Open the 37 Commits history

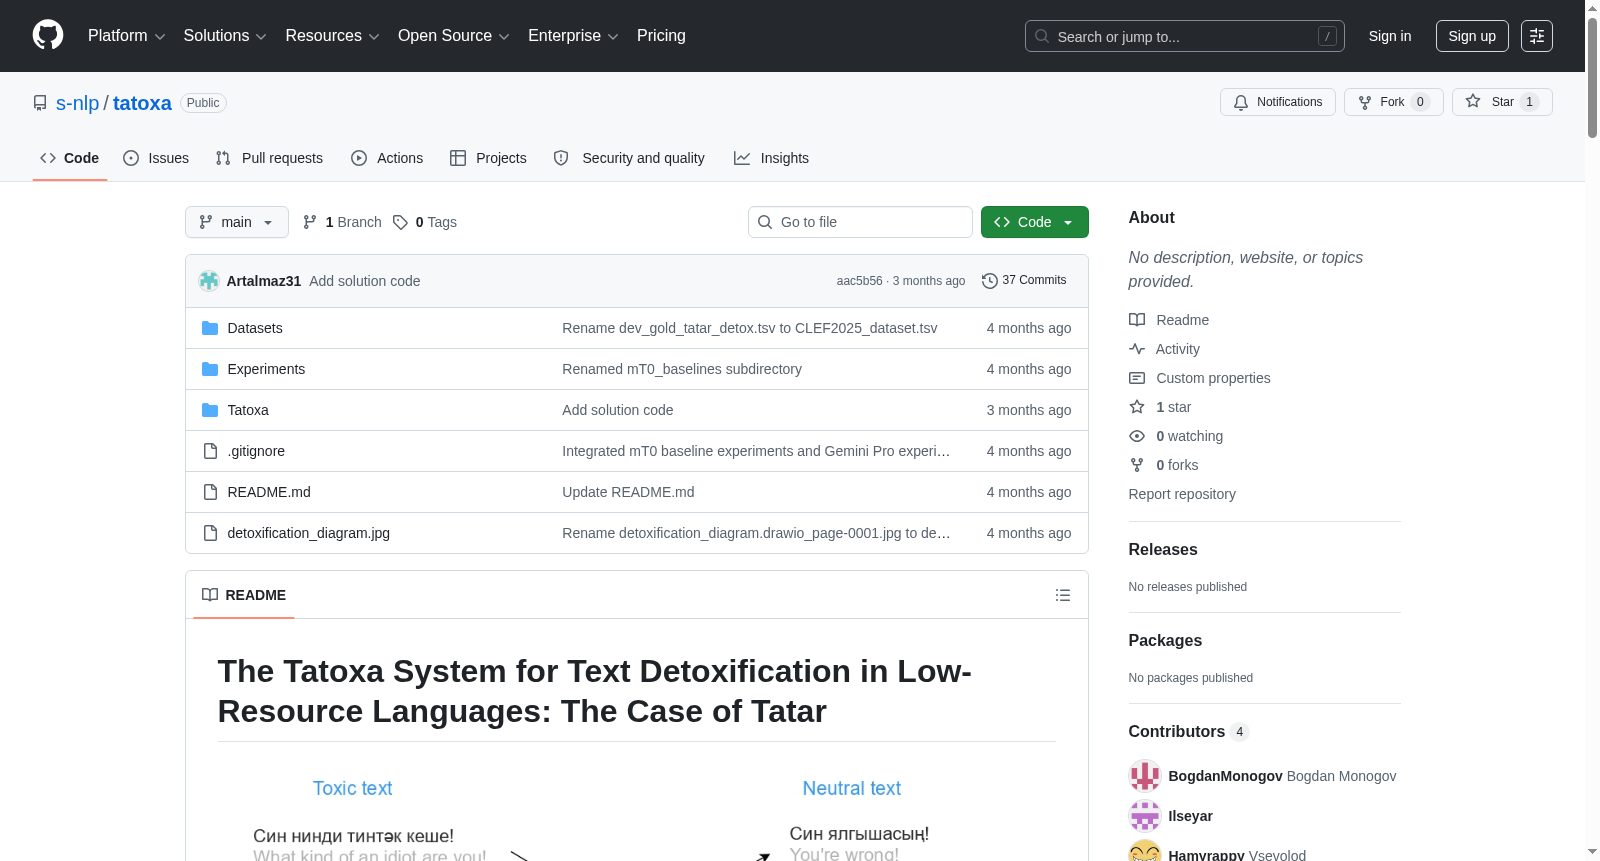click(x=1024, y=281)
